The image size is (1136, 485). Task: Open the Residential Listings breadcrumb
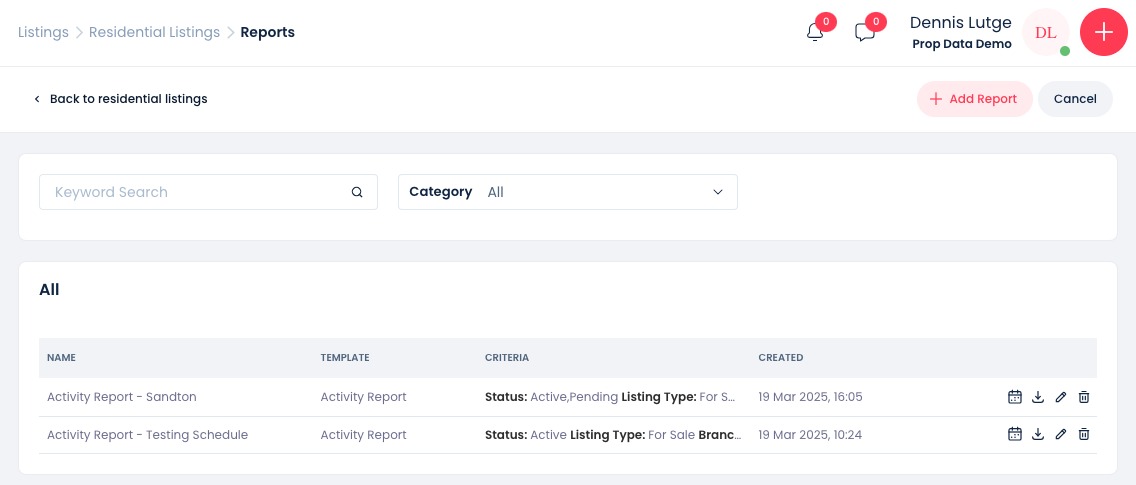click(x=154, y=32)
